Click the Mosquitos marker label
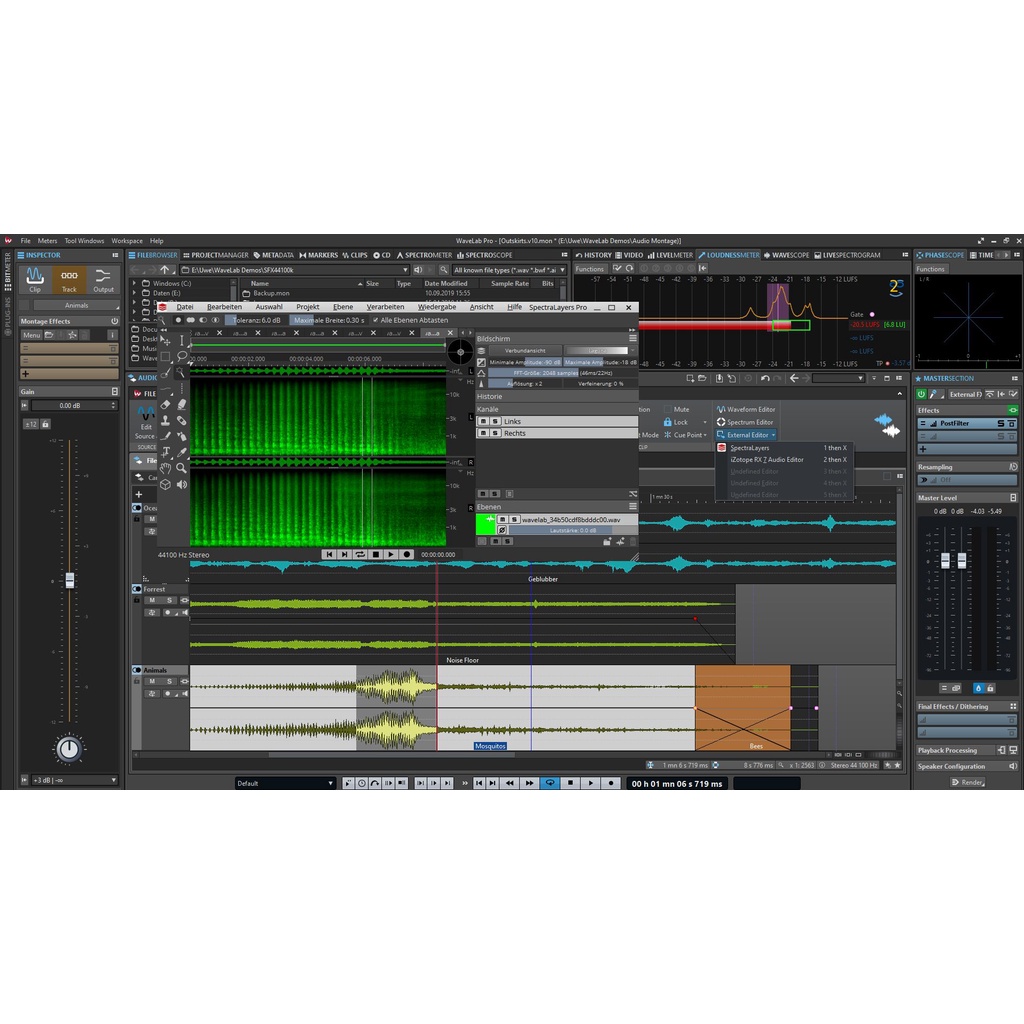This screenshot has width=1024, height=1024. click(490, 746)
